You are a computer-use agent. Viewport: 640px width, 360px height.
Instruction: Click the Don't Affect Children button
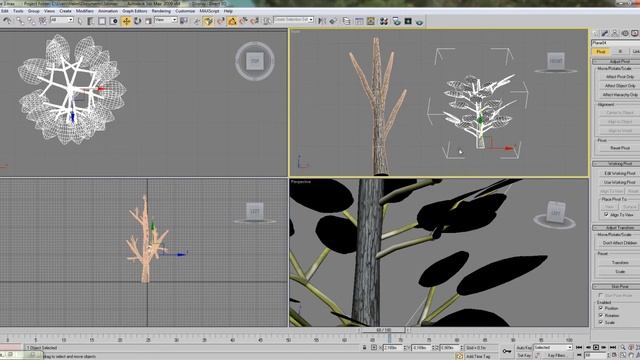pos(620,243)
